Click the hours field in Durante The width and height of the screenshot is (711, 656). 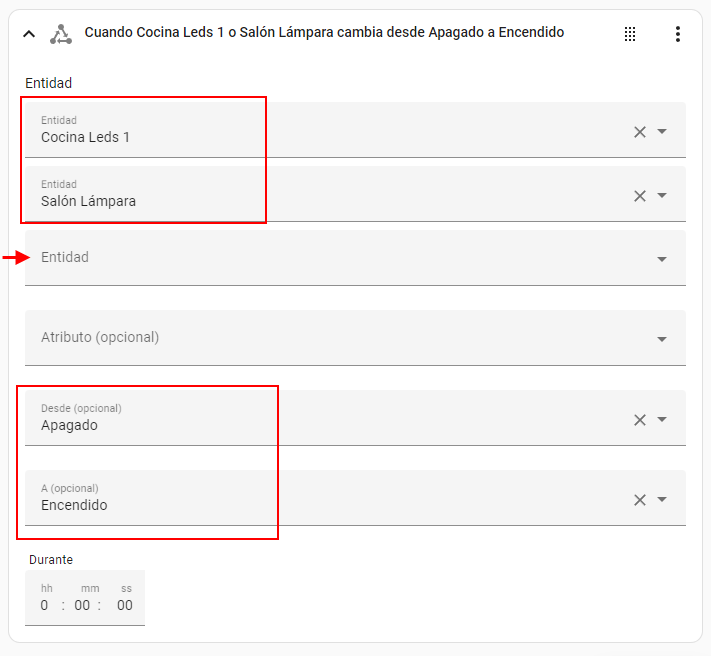[45, 605]
